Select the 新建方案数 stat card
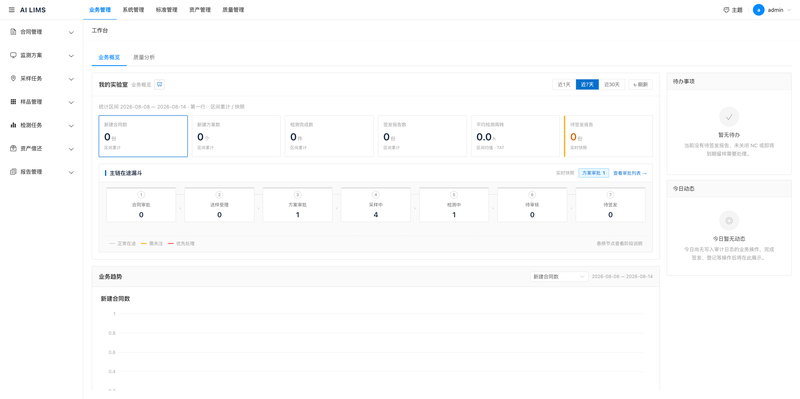The width and height of the screenshot is (800, 399). click(236, 136)
